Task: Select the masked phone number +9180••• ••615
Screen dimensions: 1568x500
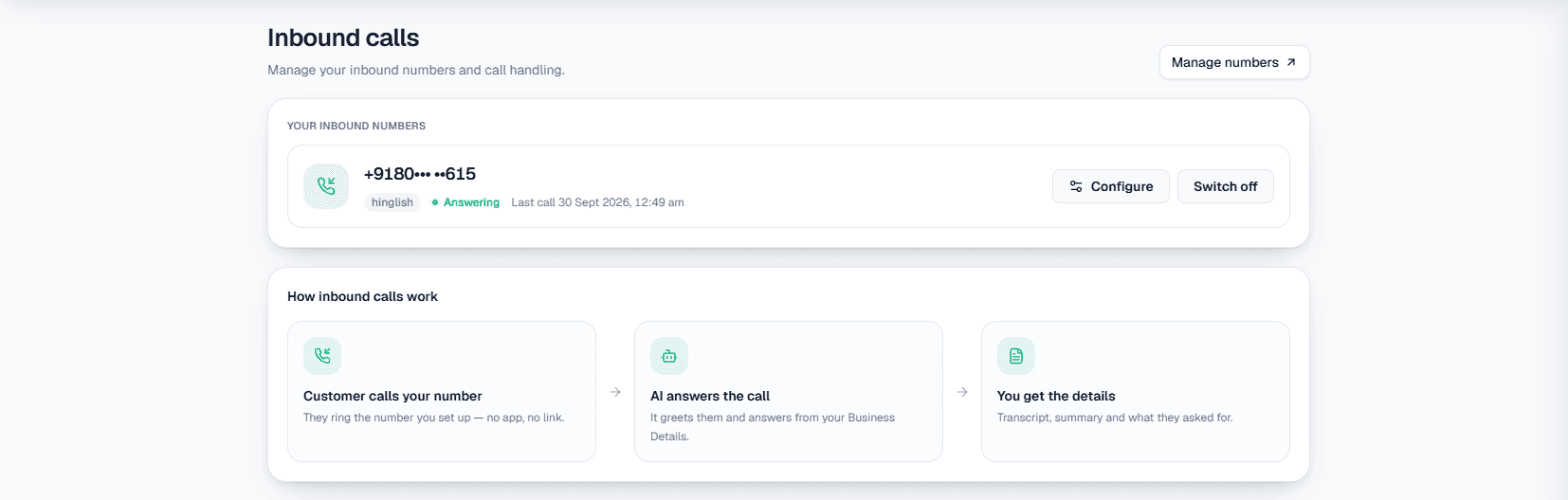Action: pyautogui.click(x=420, y=174)
